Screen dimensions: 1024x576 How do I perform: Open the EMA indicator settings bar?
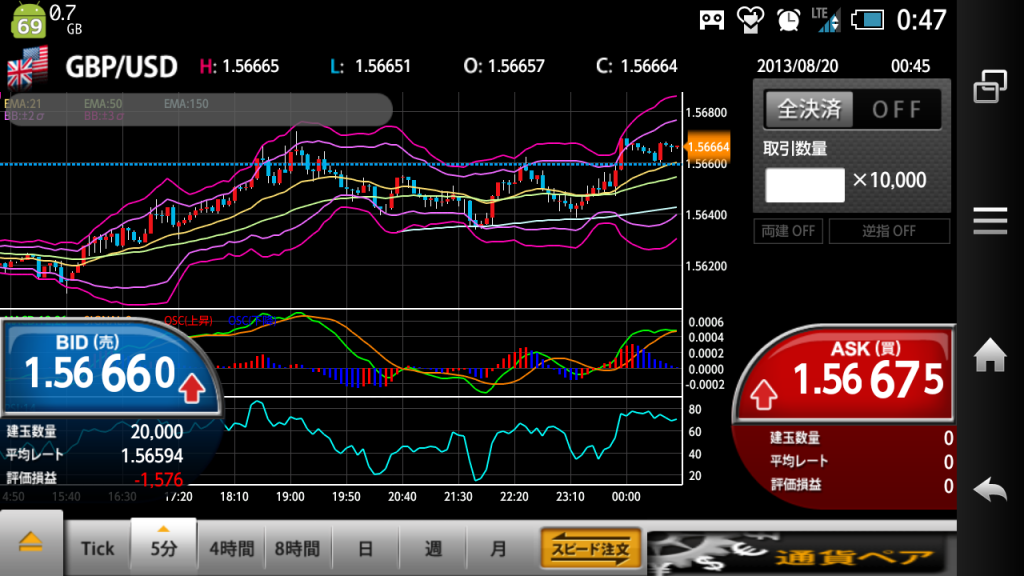195,109
